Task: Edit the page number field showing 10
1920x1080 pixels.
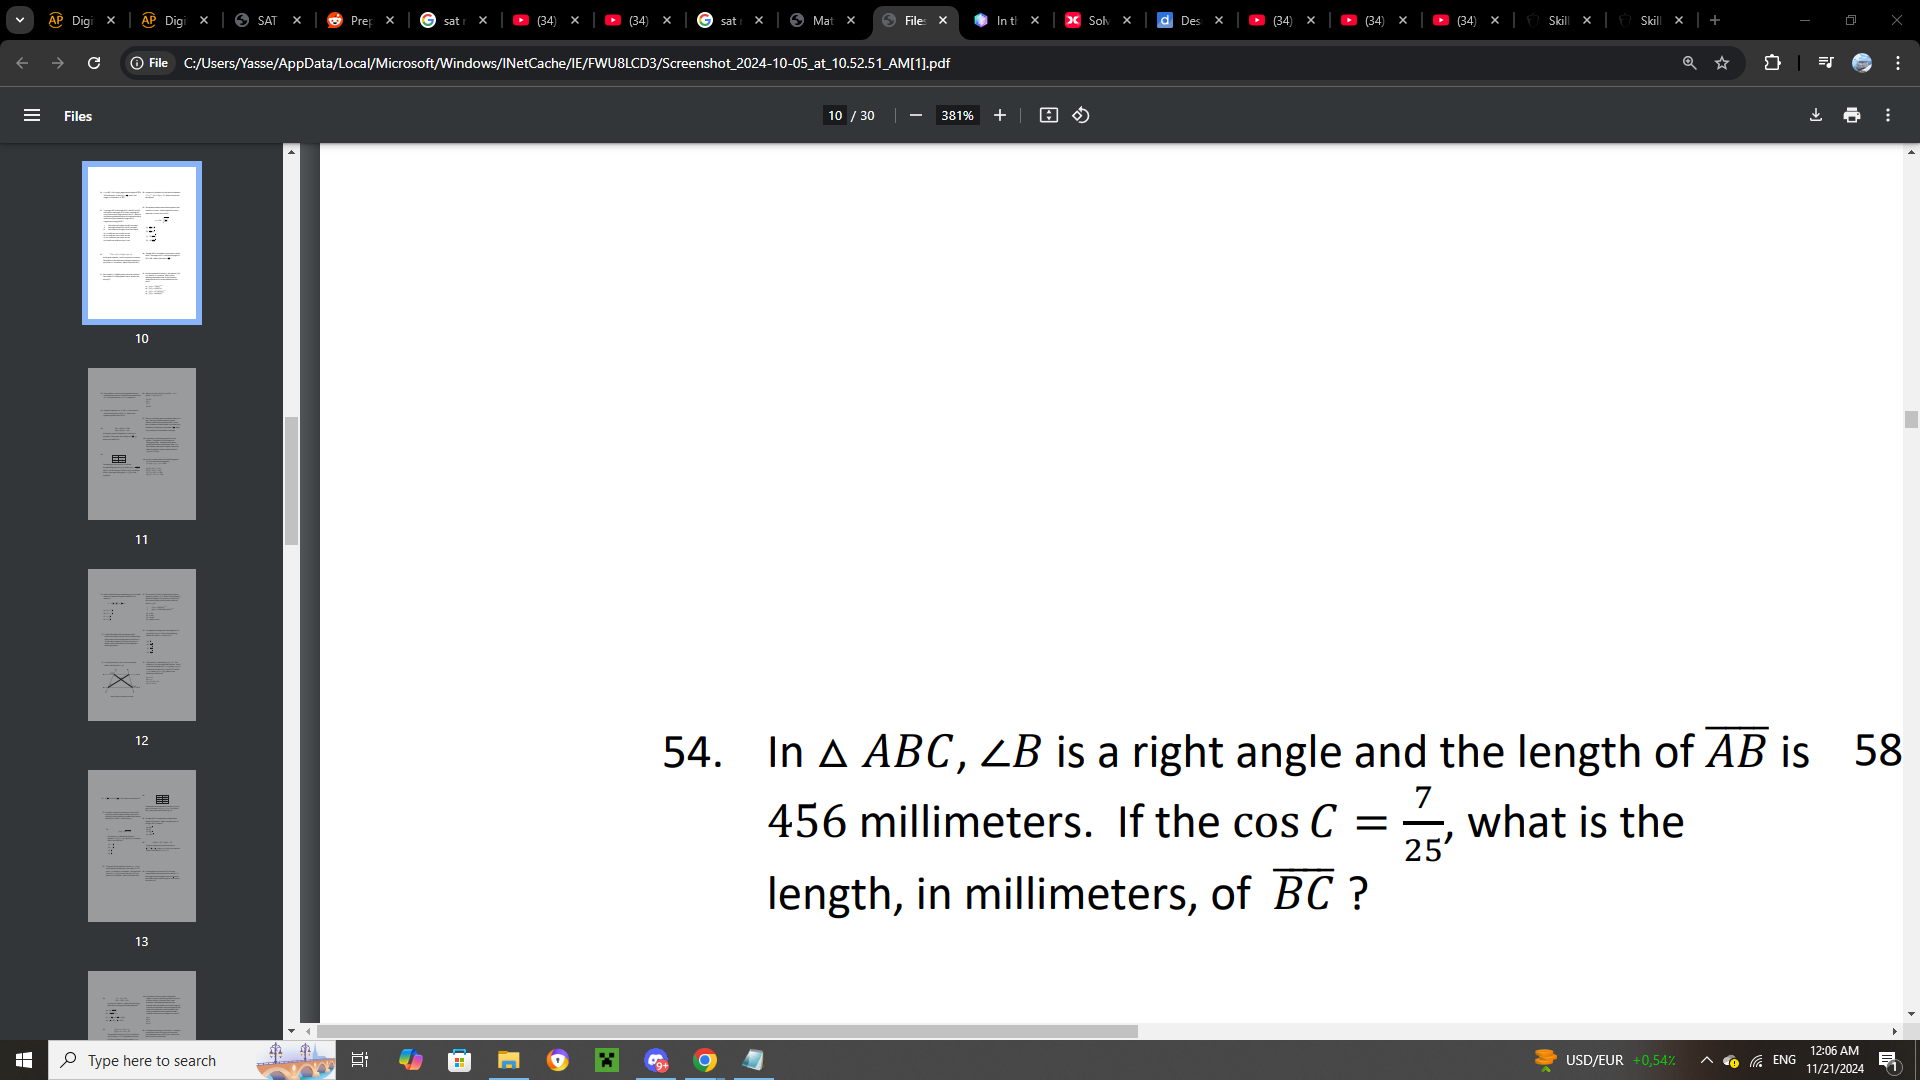Action: 835,116
